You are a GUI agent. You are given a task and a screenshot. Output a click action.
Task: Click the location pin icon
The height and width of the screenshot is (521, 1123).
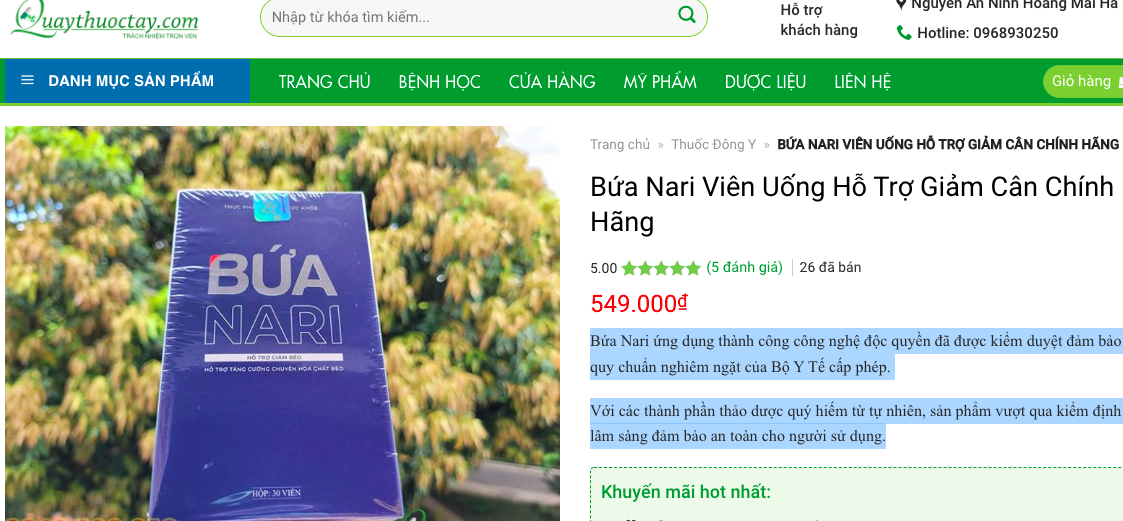tap(901, 4)
